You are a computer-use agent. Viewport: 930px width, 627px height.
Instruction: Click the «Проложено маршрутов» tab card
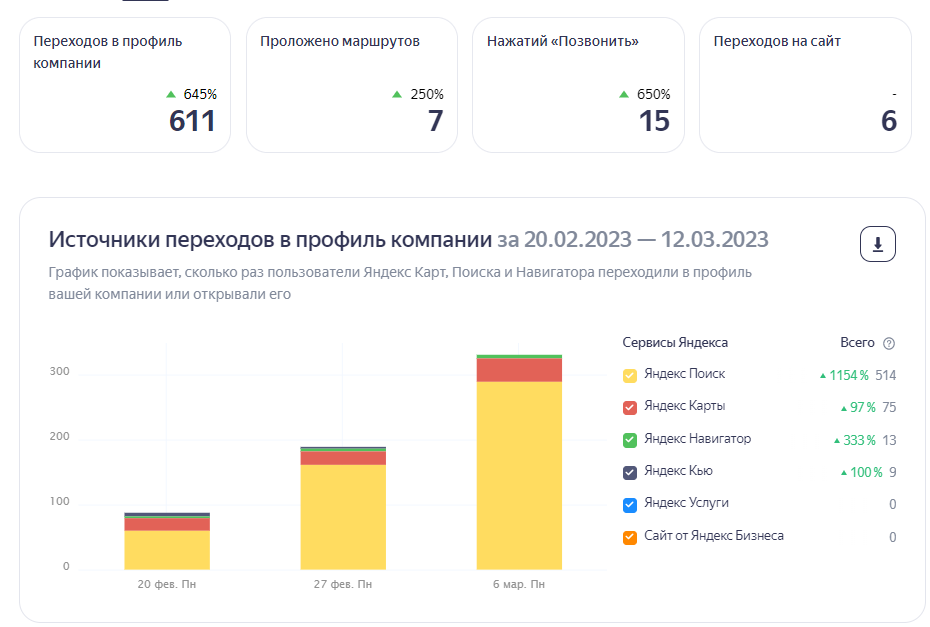point(351,80)
